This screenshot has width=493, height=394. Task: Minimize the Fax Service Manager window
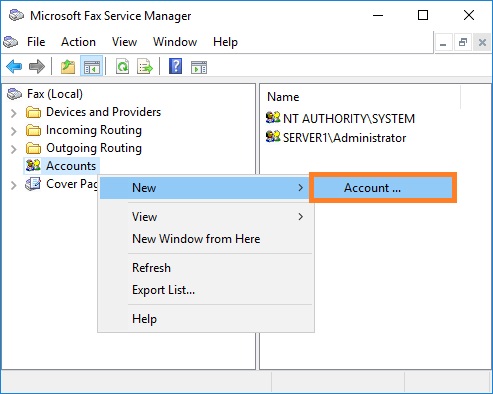point(378,15)
